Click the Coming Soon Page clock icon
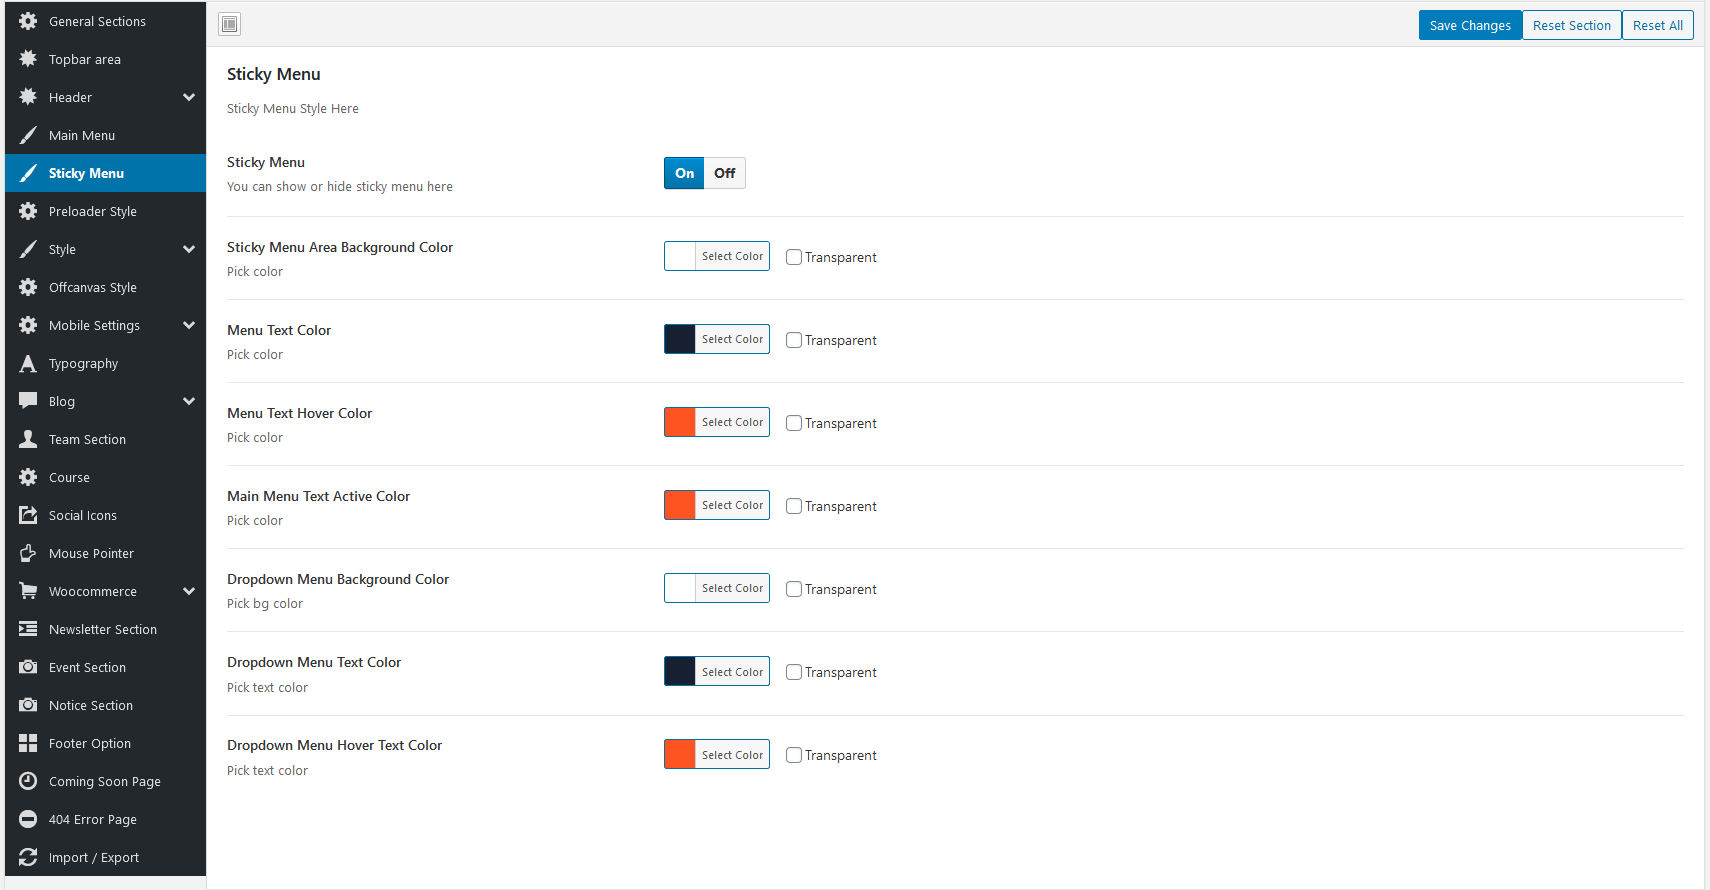This screenshot has height=890, width=1710. [28, 781]
